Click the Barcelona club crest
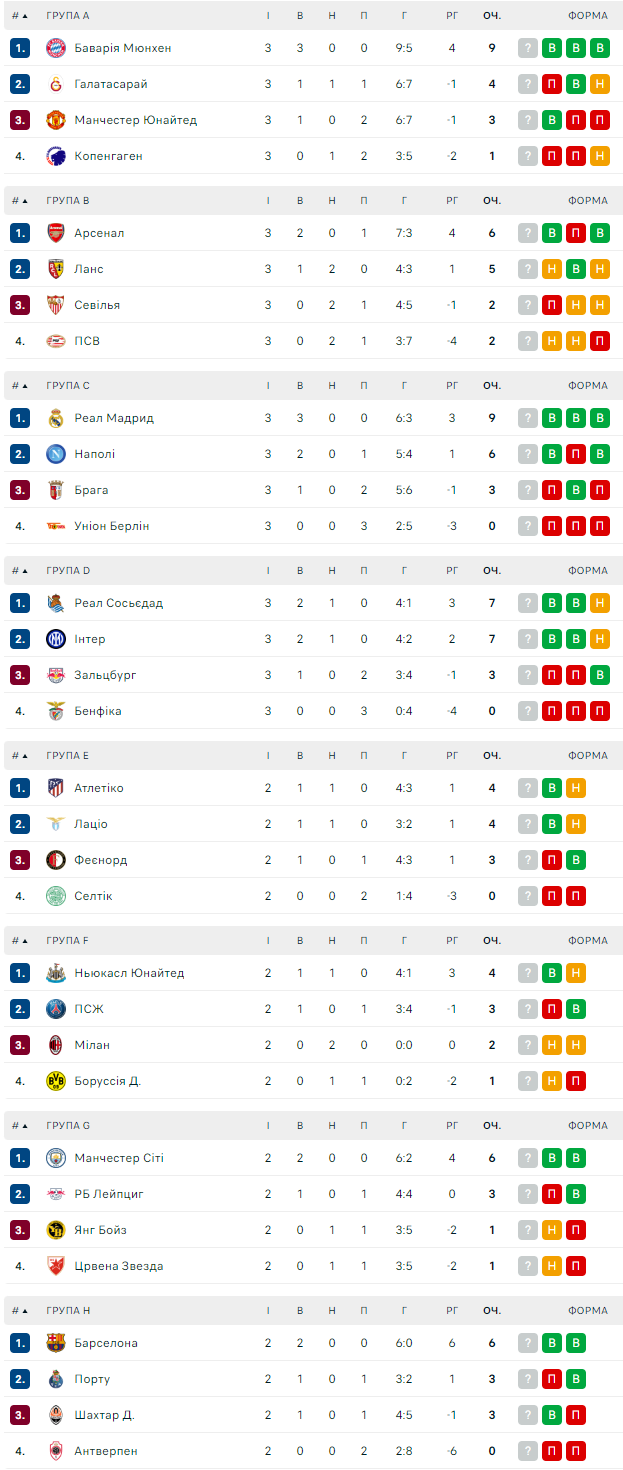Screen dimensions: 623x1470 click(x=56, y=1343)
